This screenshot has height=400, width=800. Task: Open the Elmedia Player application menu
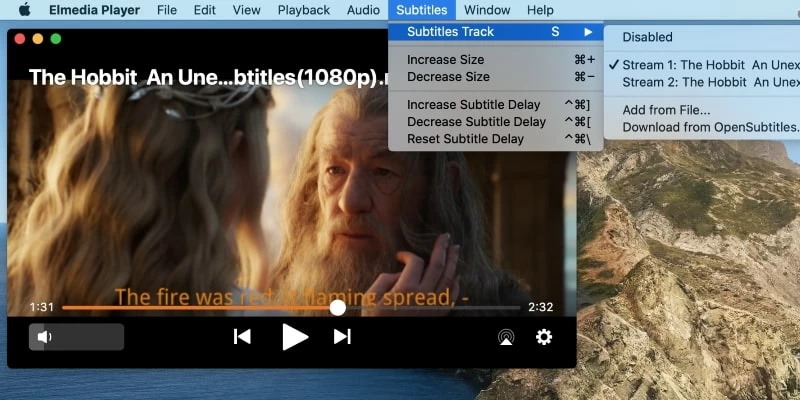[x=94, y=10]
